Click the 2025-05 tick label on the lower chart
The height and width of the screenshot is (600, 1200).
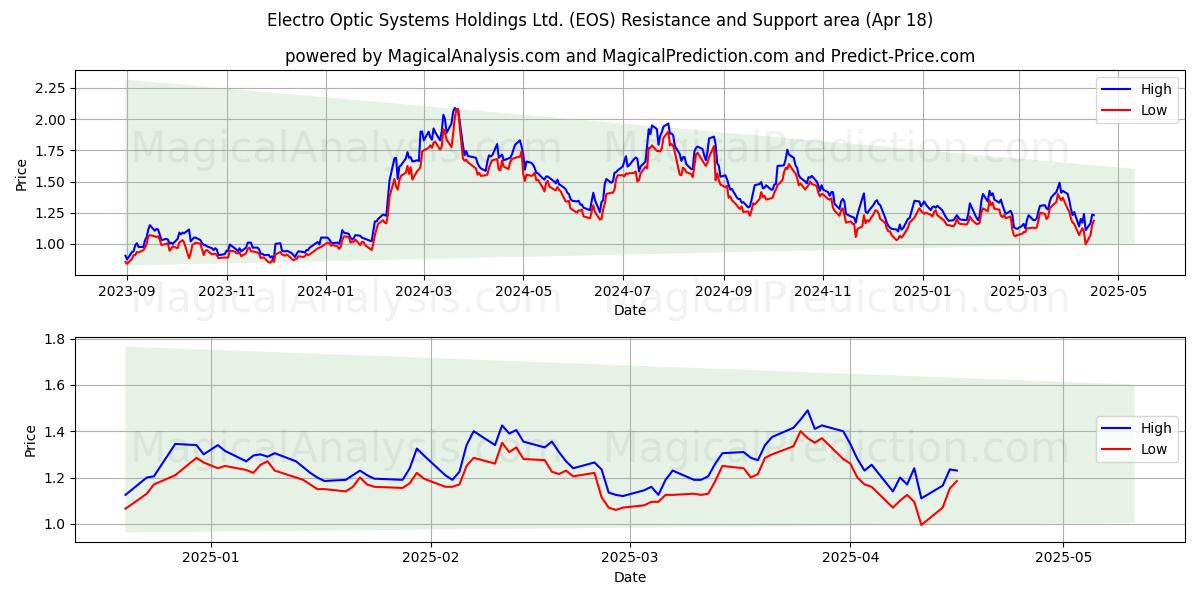(x=1063, y=557)
